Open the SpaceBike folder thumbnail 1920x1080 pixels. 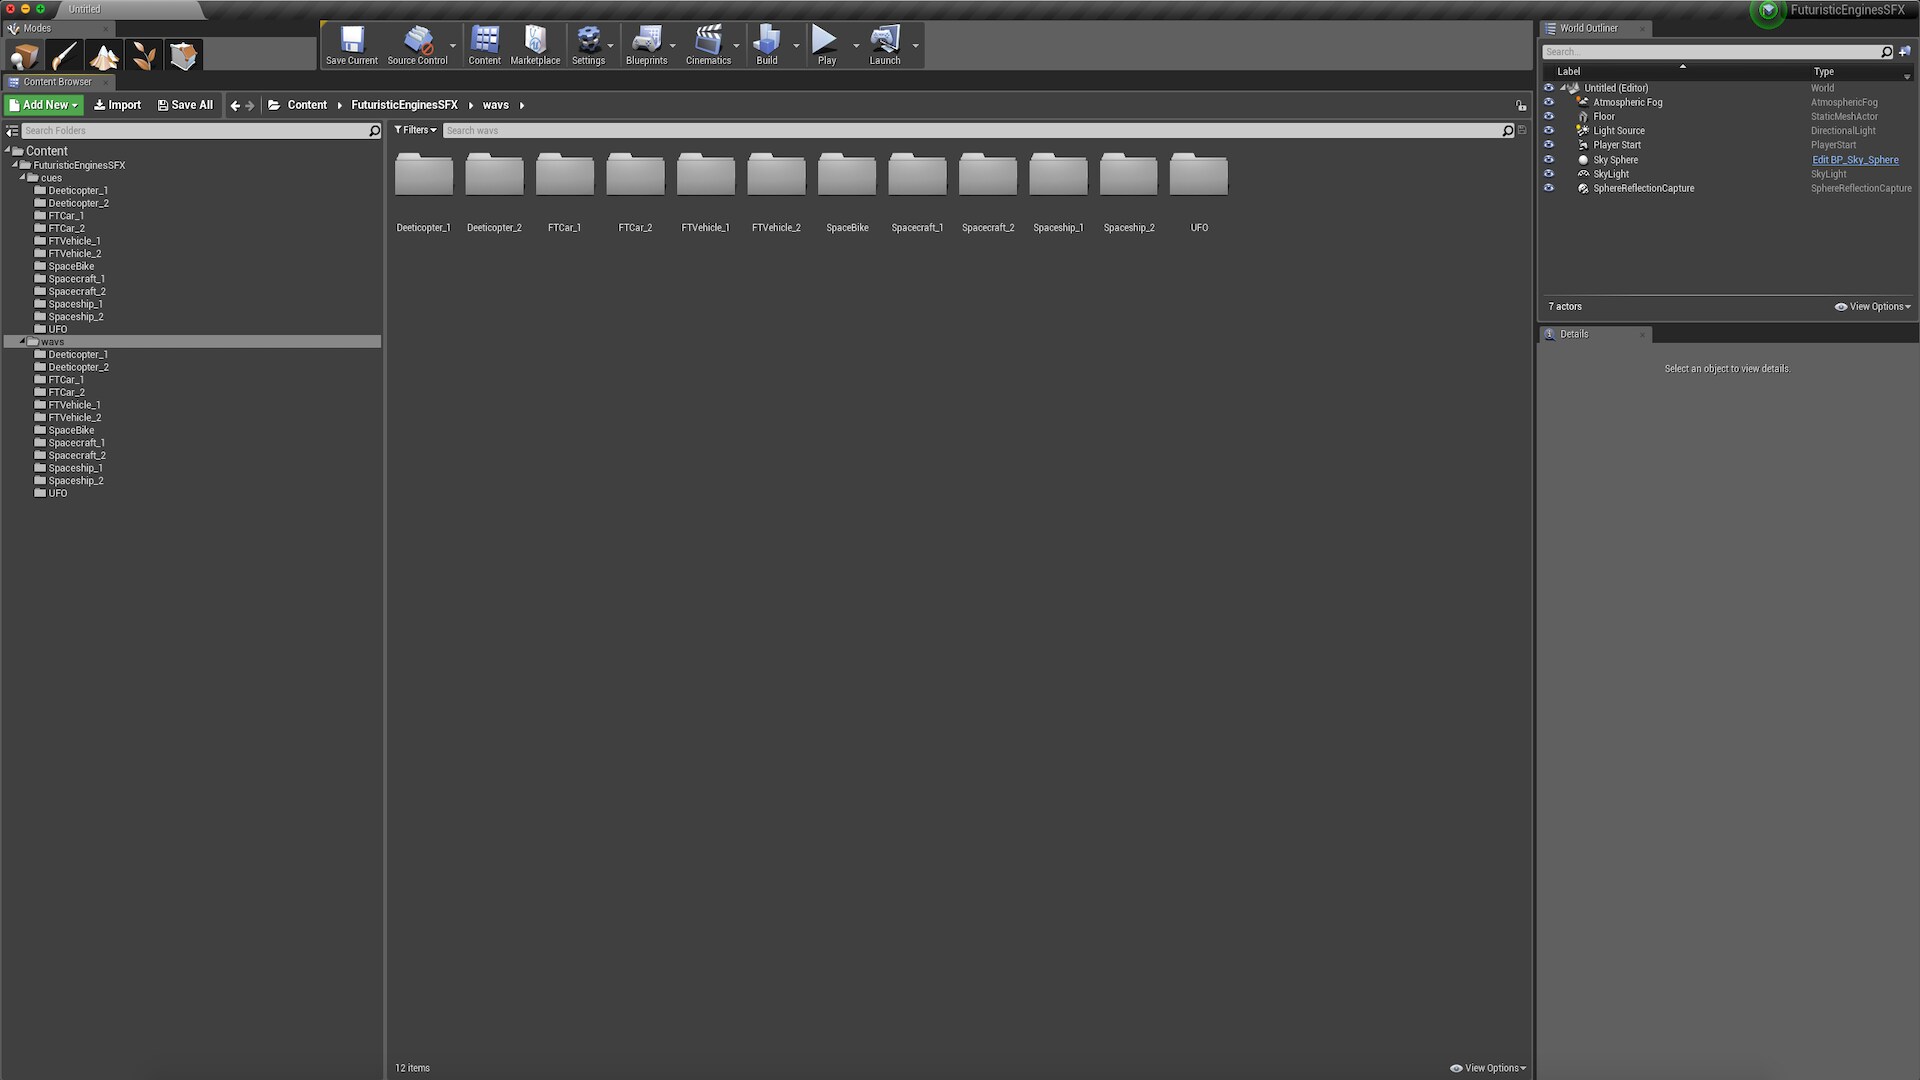(x=847, y=176)
